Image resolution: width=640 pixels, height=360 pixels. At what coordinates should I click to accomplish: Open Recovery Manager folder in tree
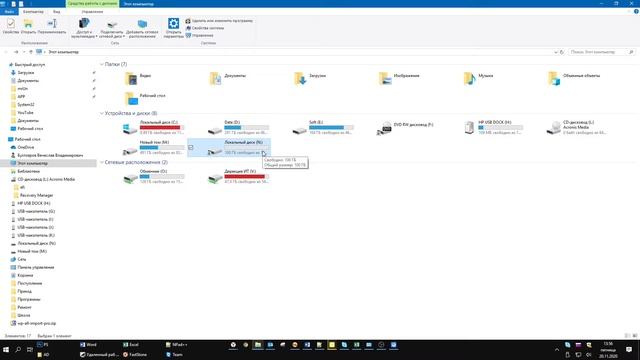pos(36,195)
